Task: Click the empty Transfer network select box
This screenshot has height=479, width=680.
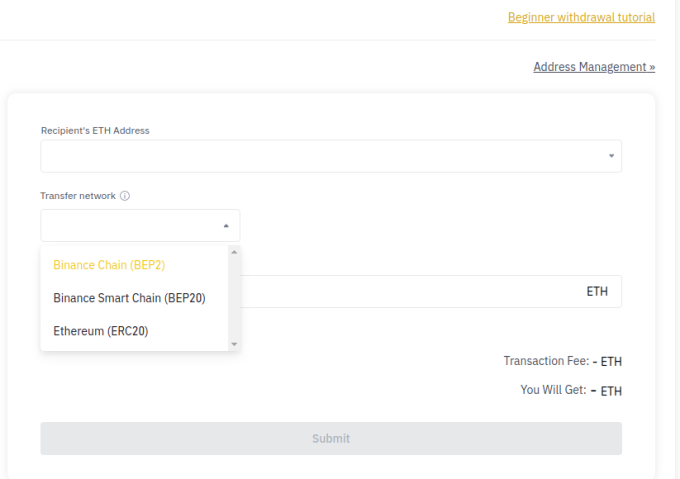Action: coord(140,225)
